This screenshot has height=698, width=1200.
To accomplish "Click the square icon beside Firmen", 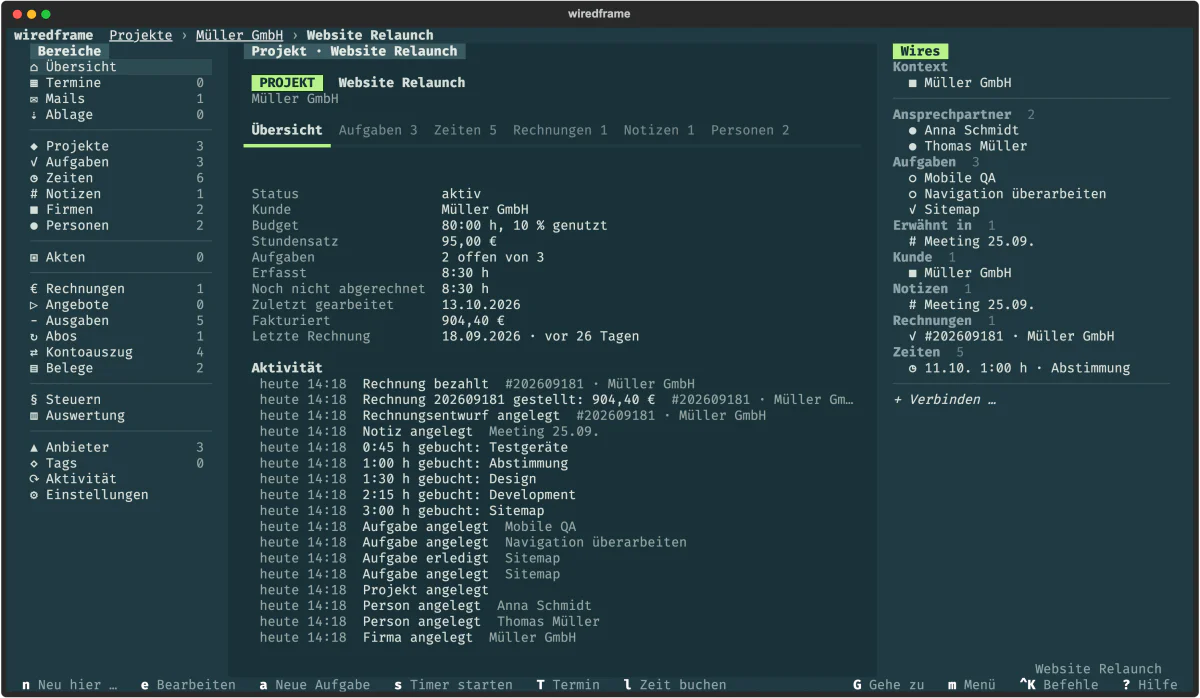I will pos(34,210).
